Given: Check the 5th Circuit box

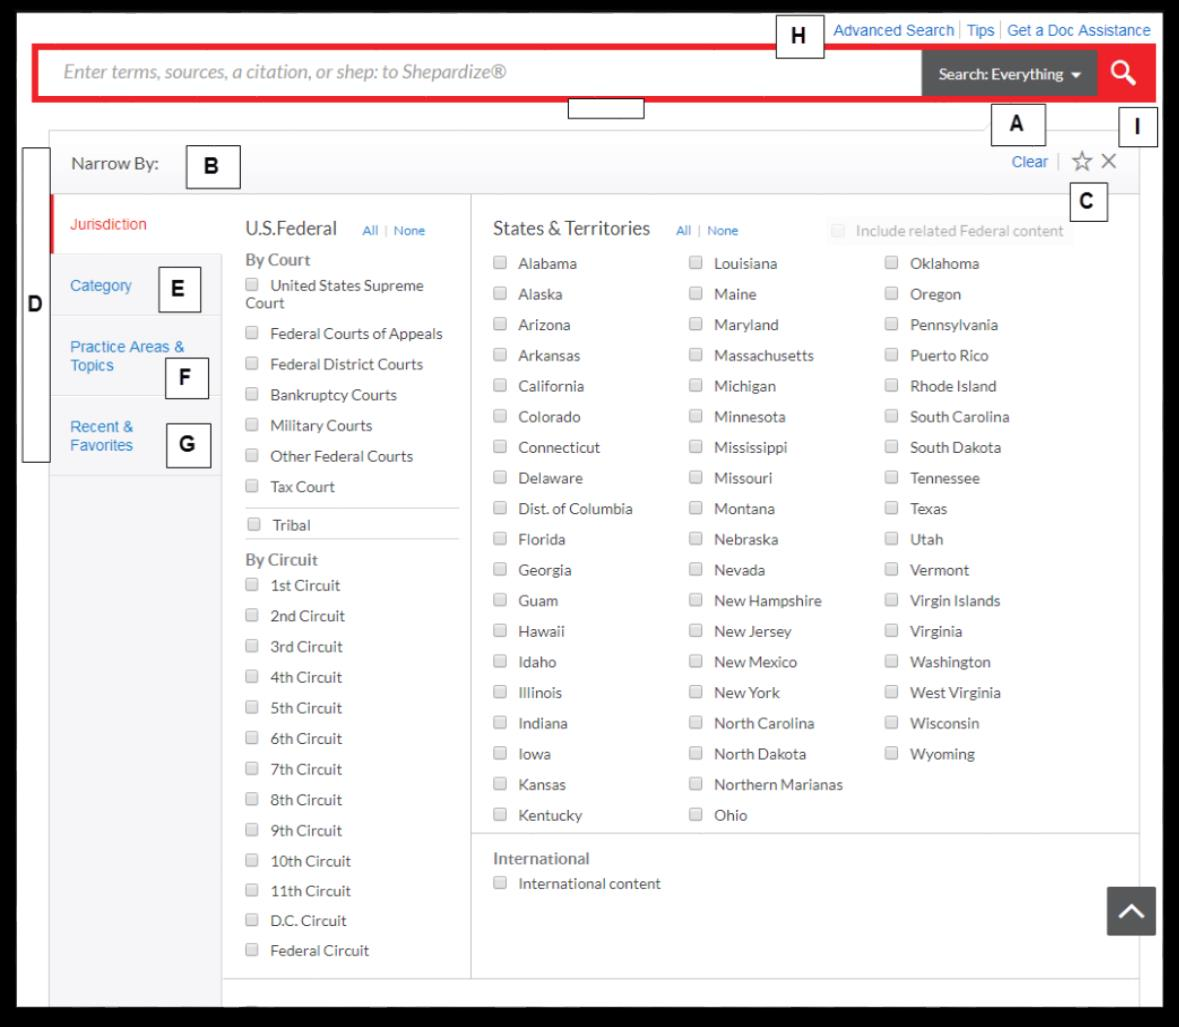Looking at the screenshot, I should [252, 707].
